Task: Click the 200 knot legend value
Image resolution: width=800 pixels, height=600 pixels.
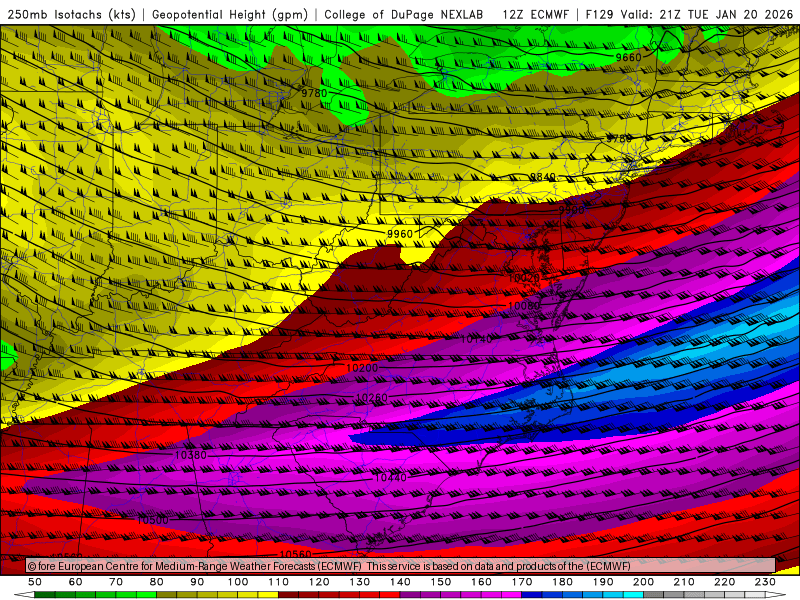Action: click(x=643, y=582)
